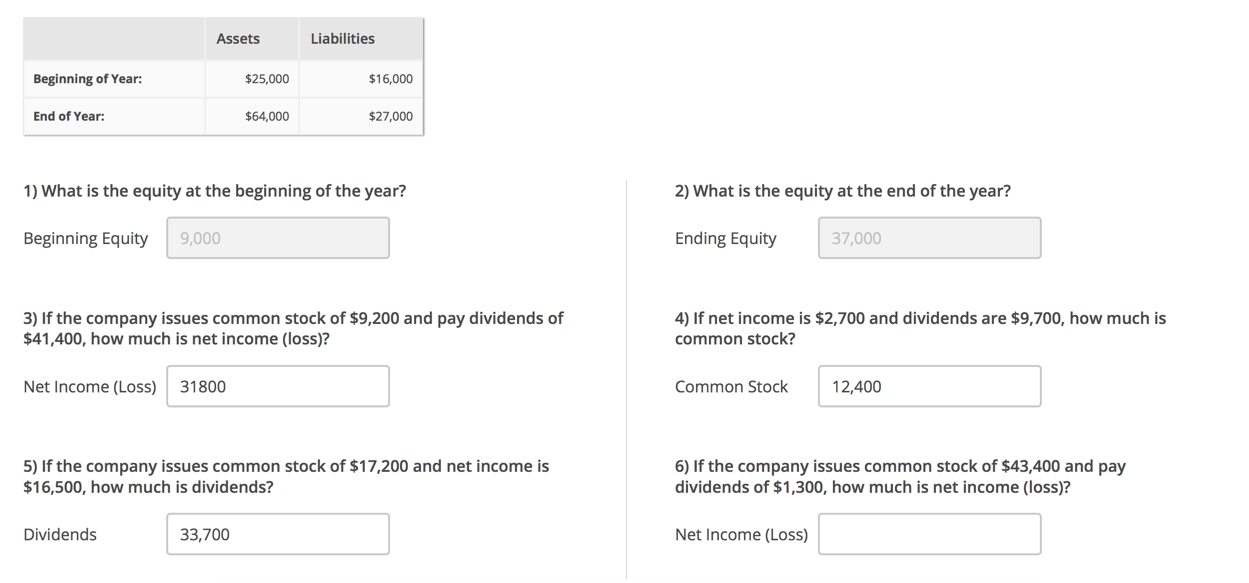This screenshot has height=583, width=1249.
Task: Click the Dividends field showing 33,700
Action: pos(278,534)
